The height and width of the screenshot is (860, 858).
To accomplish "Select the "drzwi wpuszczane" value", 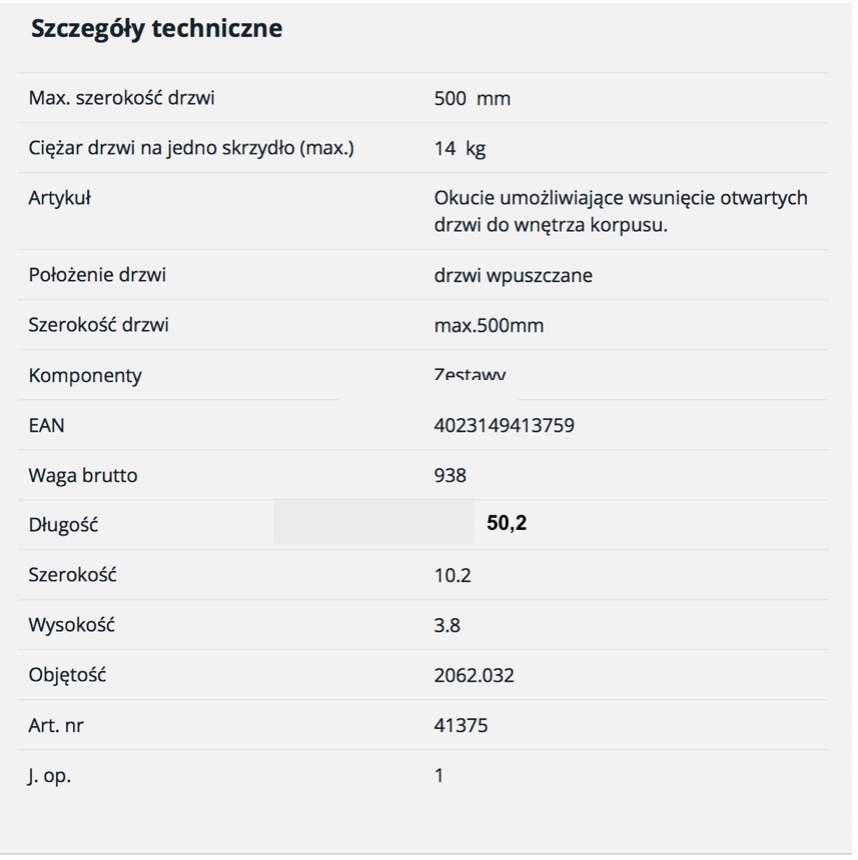I will pos(513,275).
